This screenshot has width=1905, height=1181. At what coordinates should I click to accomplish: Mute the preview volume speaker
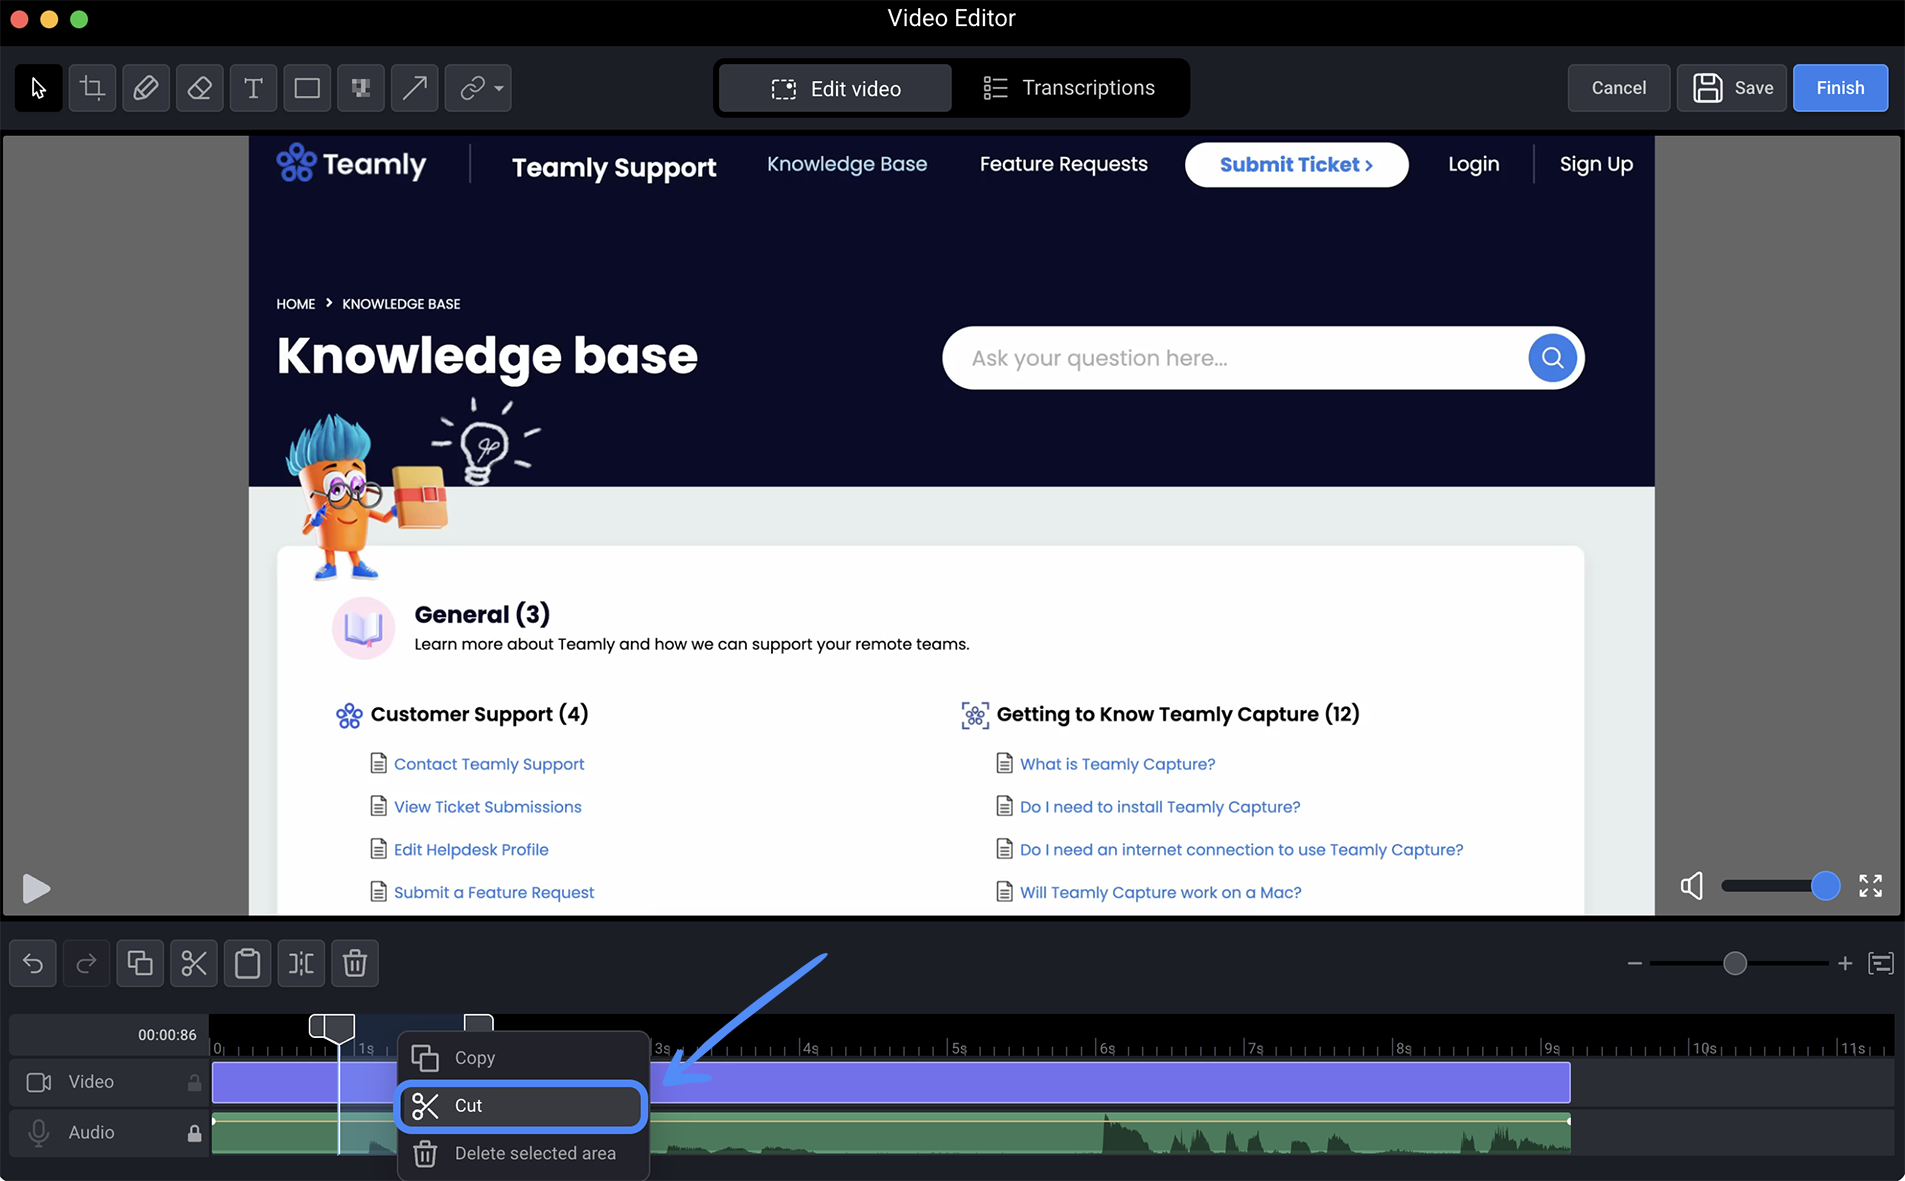click(x=1692, y=886)
